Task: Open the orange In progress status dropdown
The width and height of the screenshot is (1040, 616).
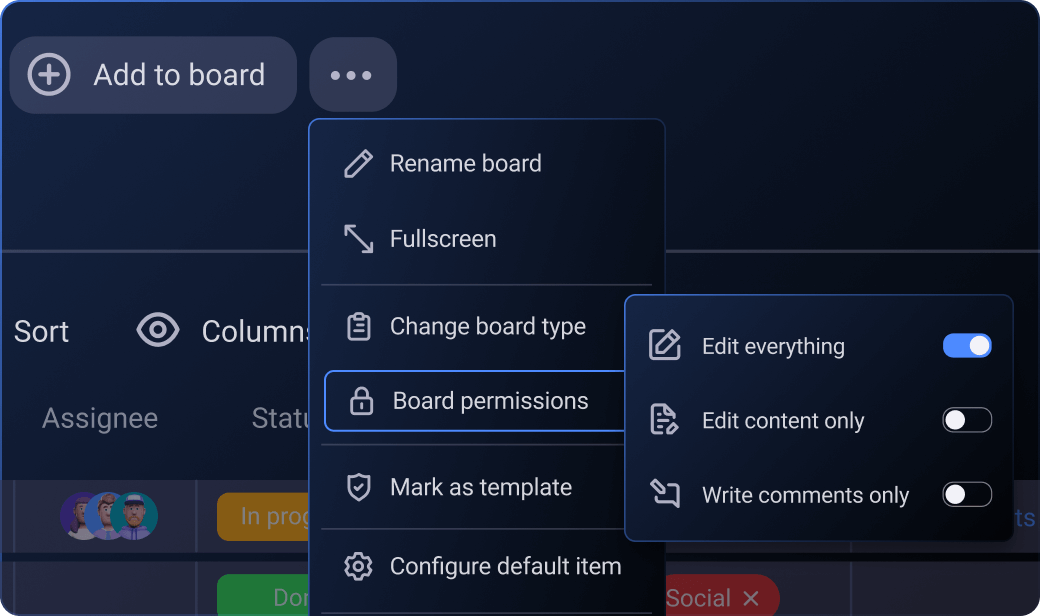Action: point(263,517)
